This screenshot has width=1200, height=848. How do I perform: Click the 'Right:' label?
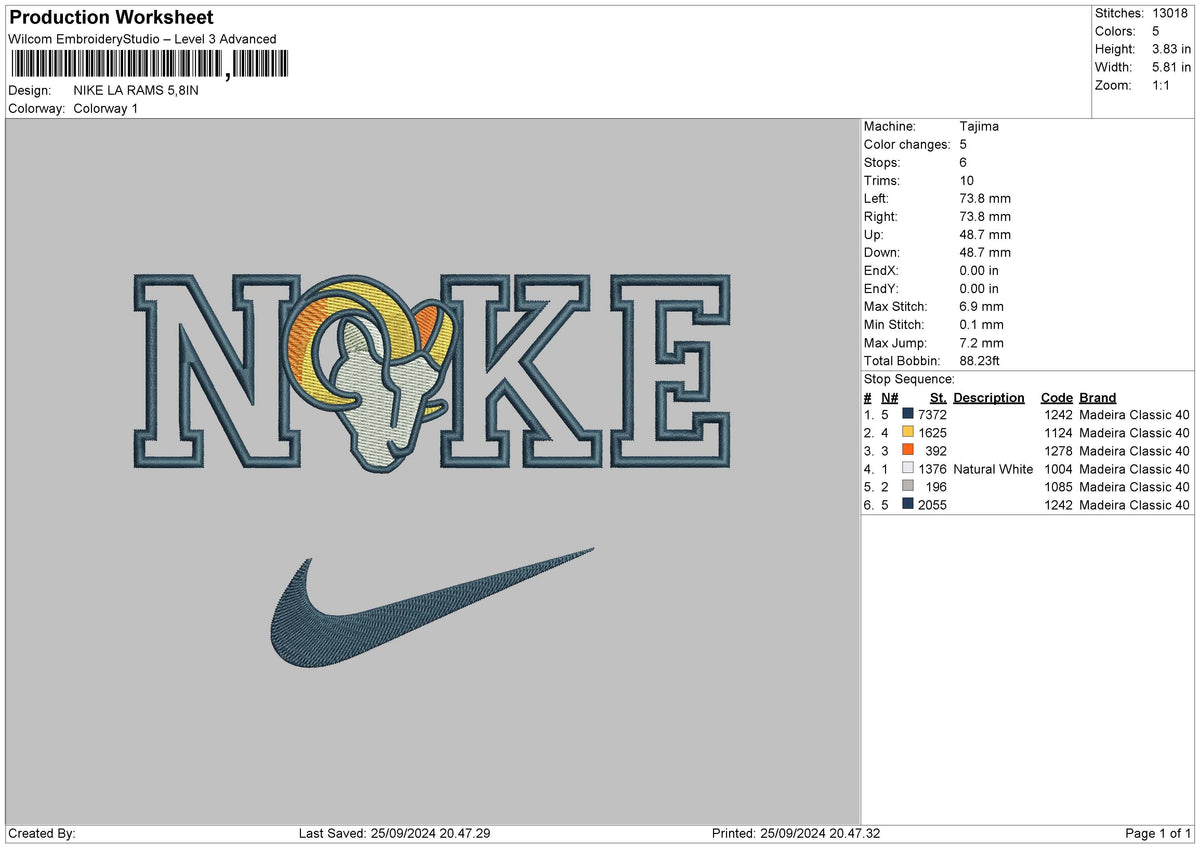point(881,216)
